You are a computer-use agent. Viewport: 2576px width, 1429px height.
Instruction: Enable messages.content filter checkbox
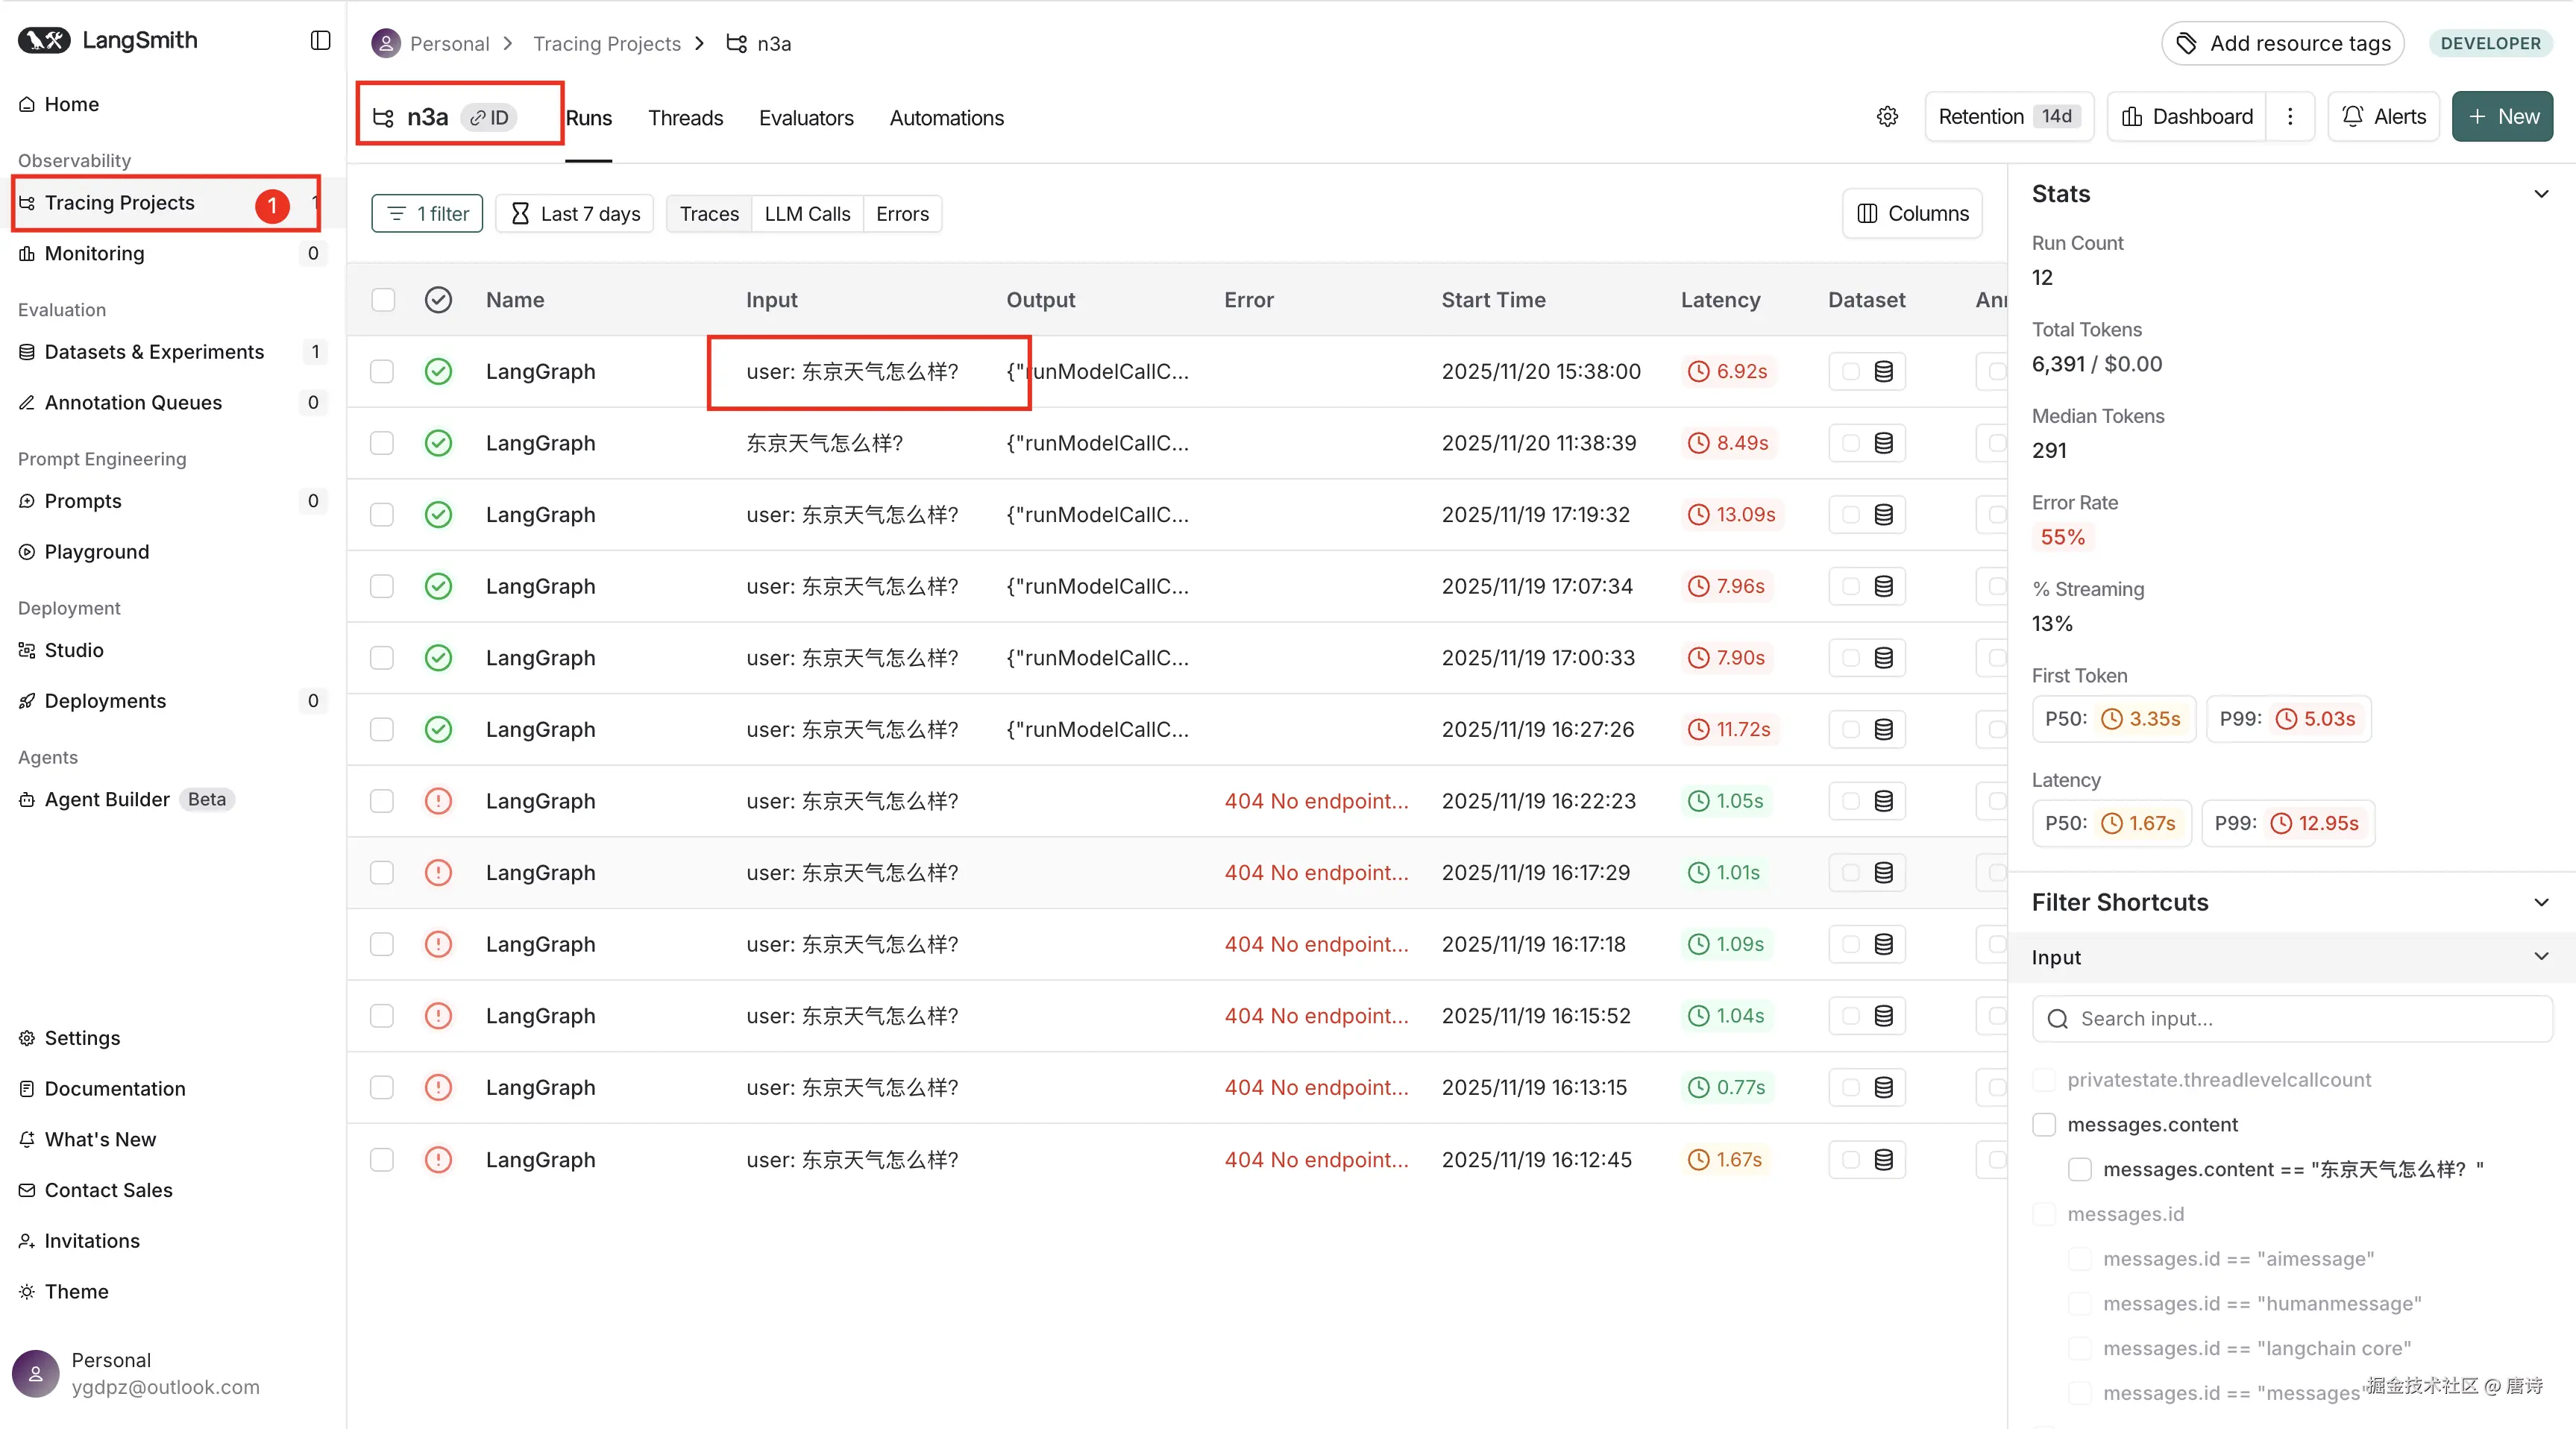click(2044, 1124)
